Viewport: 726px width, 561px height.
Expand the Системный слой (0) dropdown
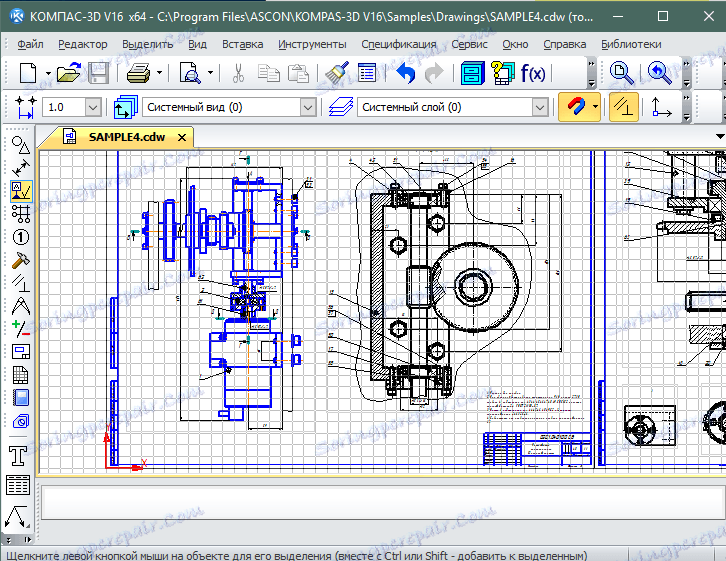pos(539,107)
